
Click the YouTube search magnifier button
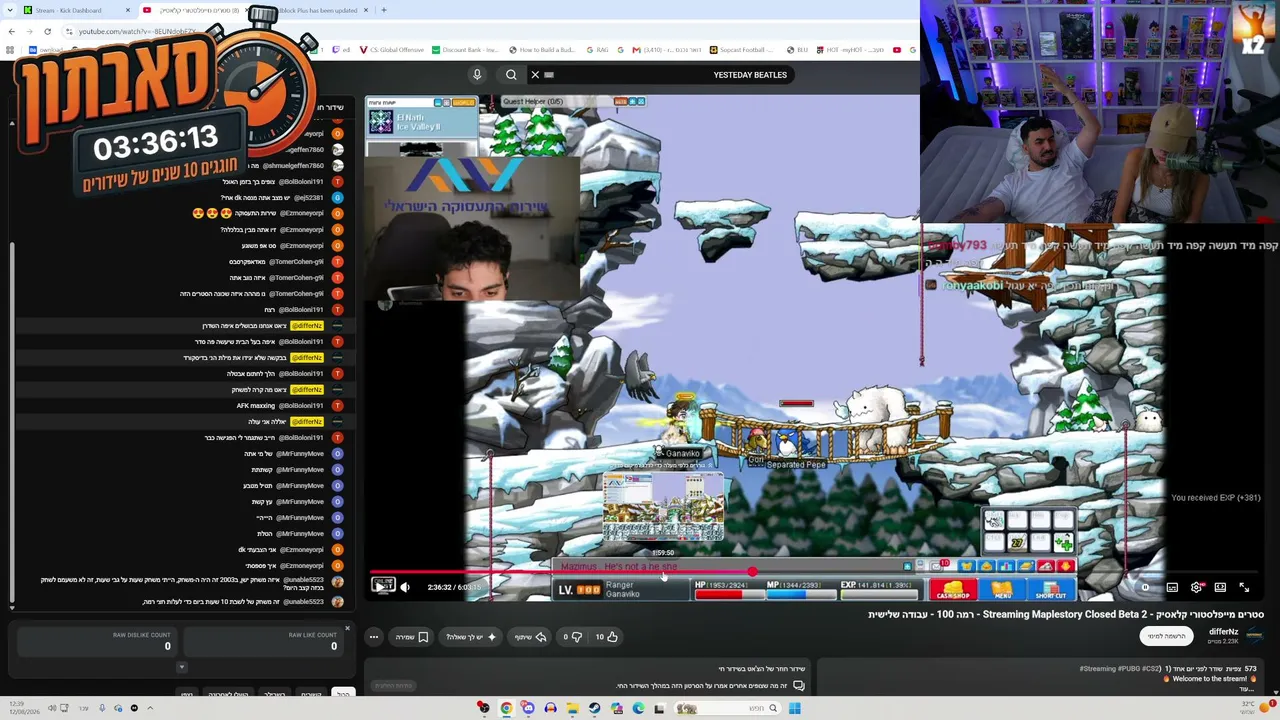click(x=511, y=75)
